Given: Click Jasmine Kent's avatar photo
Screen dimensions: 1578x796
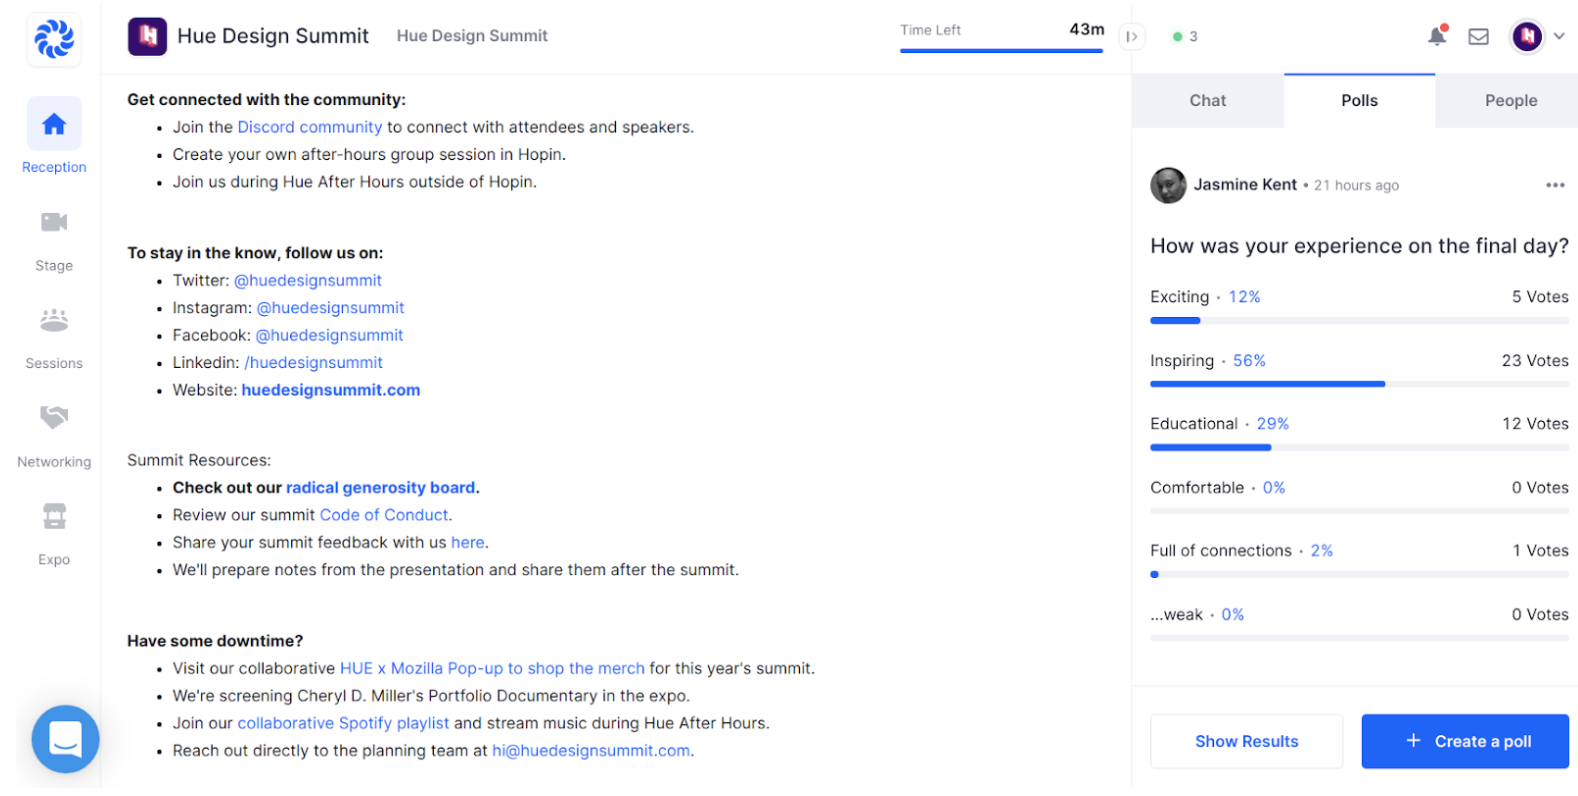Looking at the screenshot, I should point(1168,185).
